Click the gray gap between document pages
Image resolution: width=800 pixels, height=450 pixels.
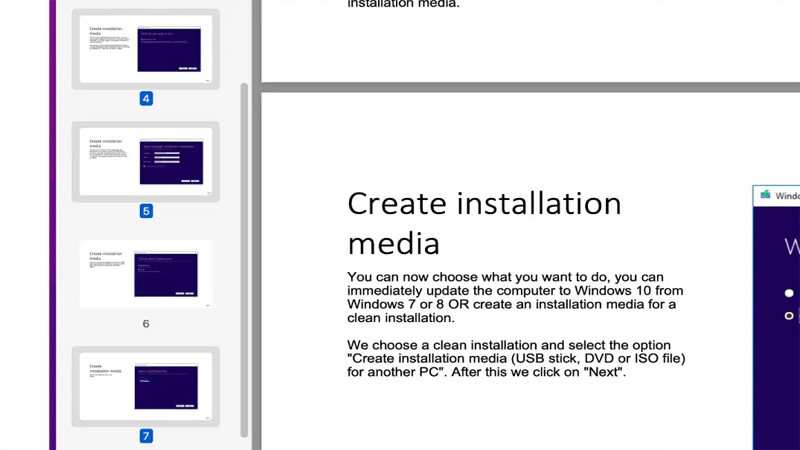point(530,87)
